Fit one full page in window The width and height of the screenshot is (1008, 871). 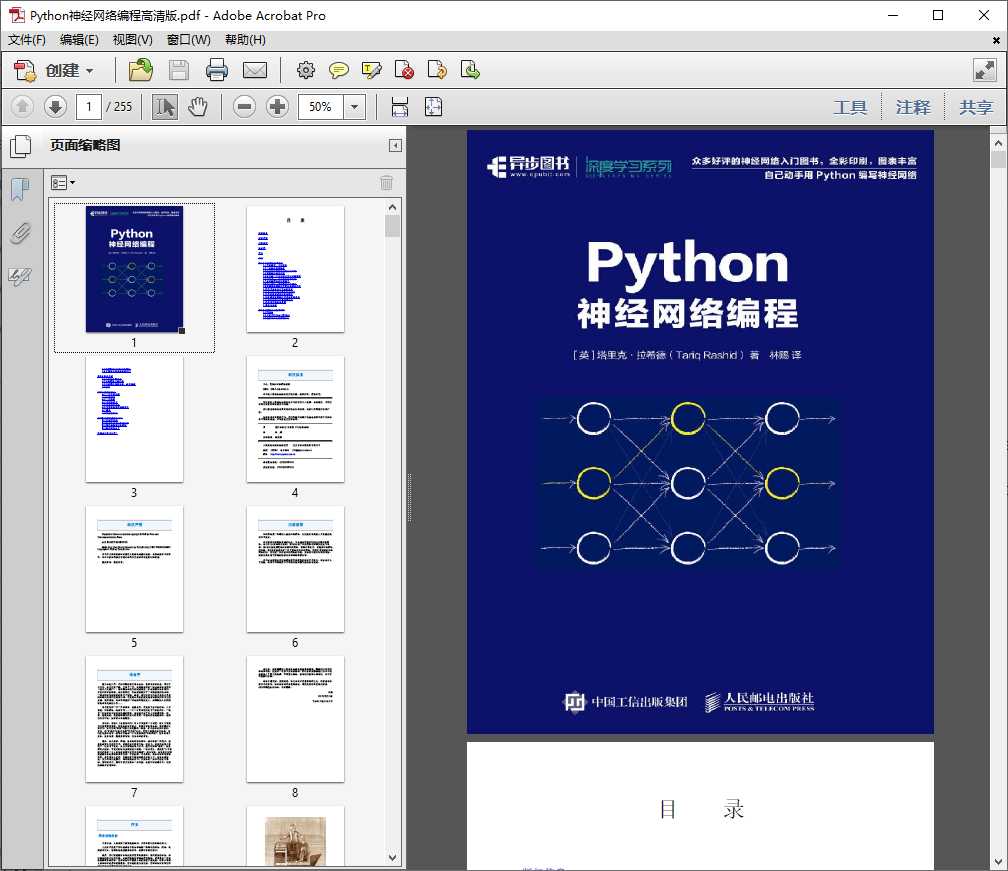(433, 107)
